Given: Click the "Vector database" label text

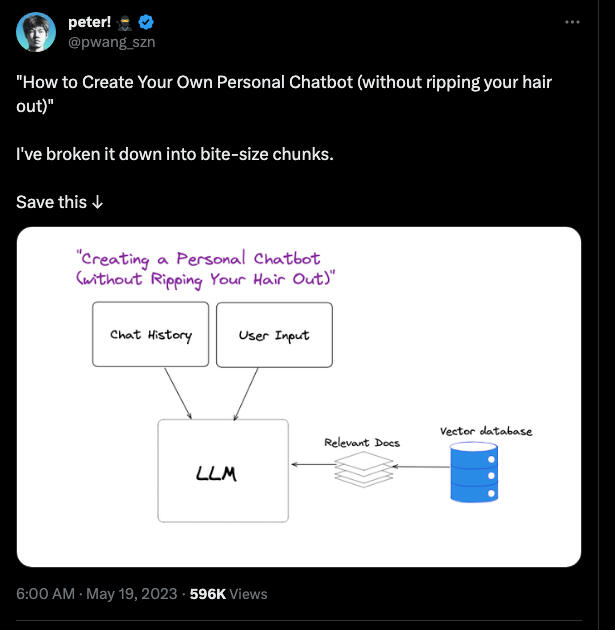Looking at the screenshot, I should click(486, 431).
